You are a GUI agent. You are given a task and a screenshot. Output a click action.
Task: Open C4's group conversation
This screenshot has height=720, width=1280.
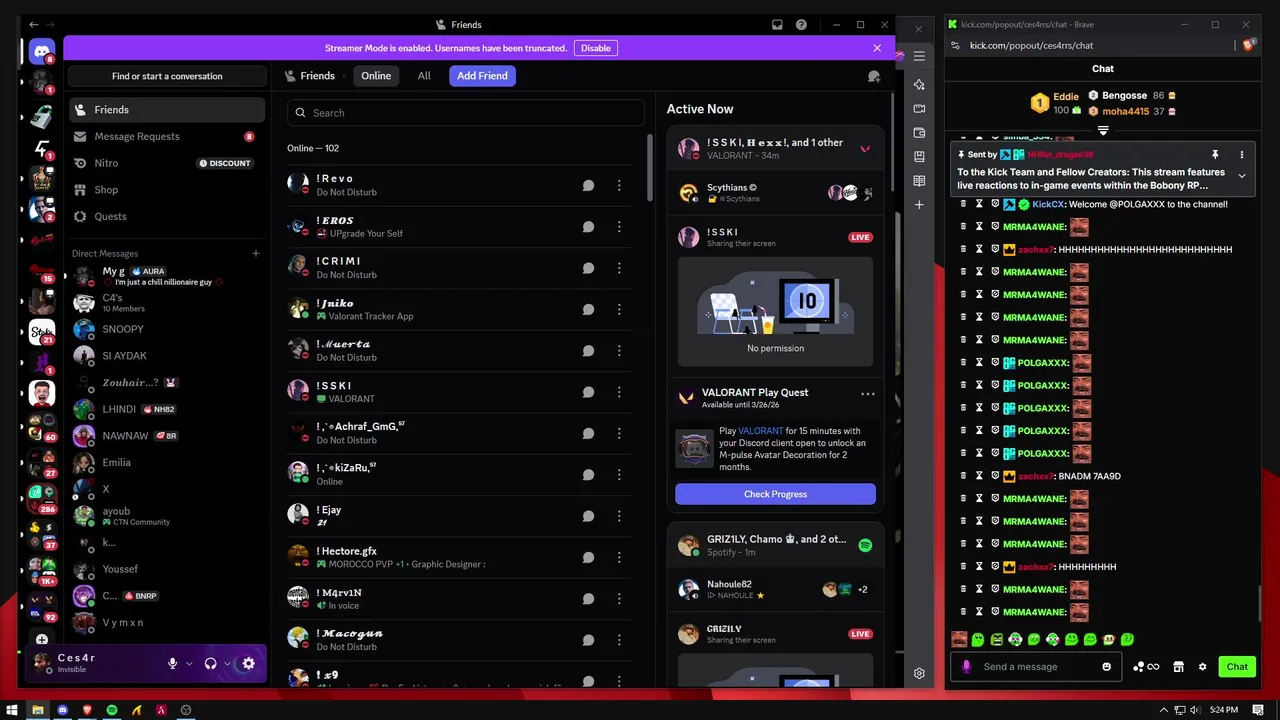[x=167, y=302]
